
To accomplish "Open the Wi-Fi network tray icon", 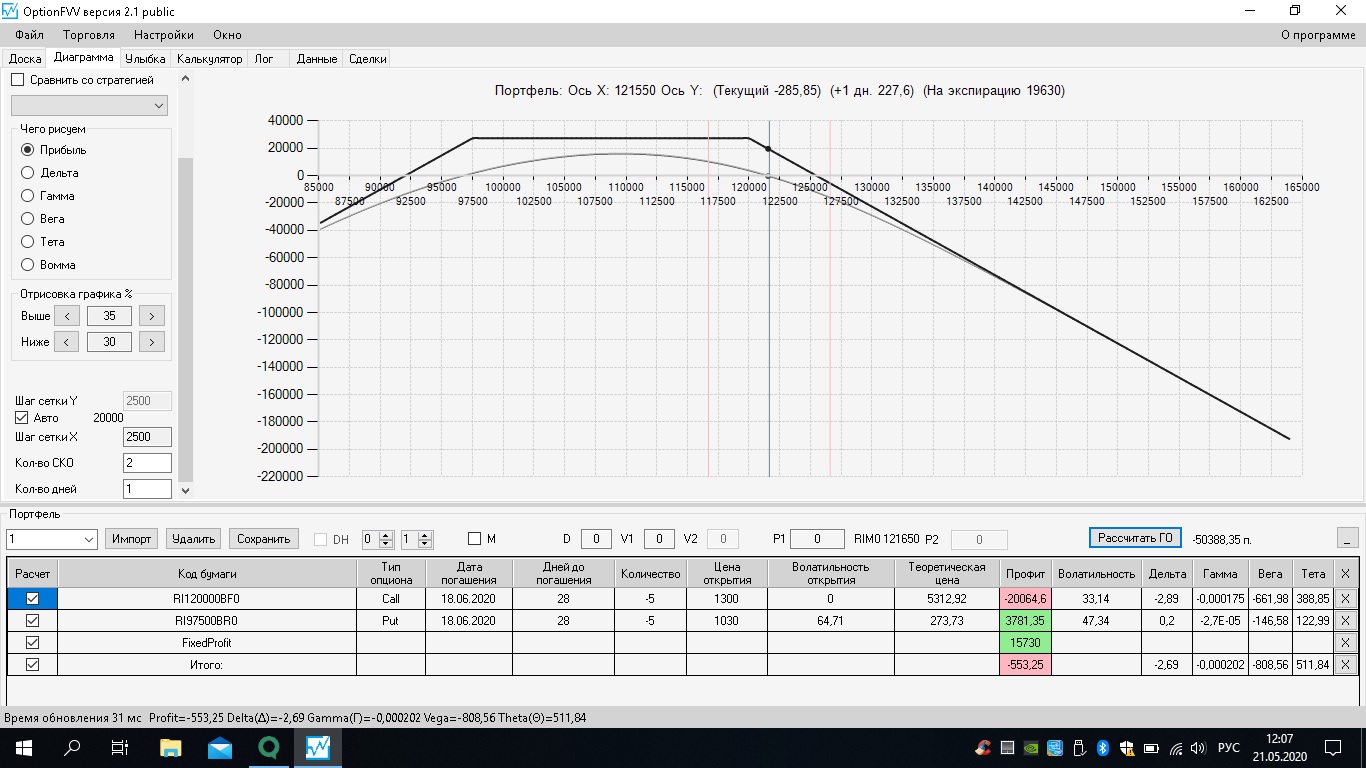I will click(x=1175, y=748).
